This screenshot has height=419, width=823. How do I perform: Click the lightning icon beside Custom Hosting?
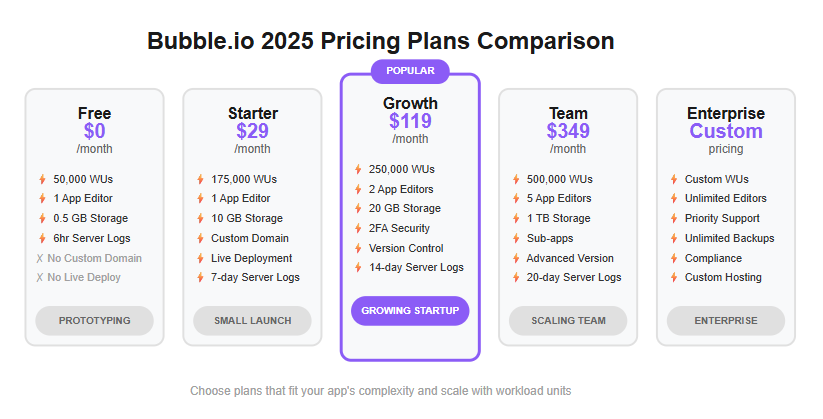(x=674, y=278)
